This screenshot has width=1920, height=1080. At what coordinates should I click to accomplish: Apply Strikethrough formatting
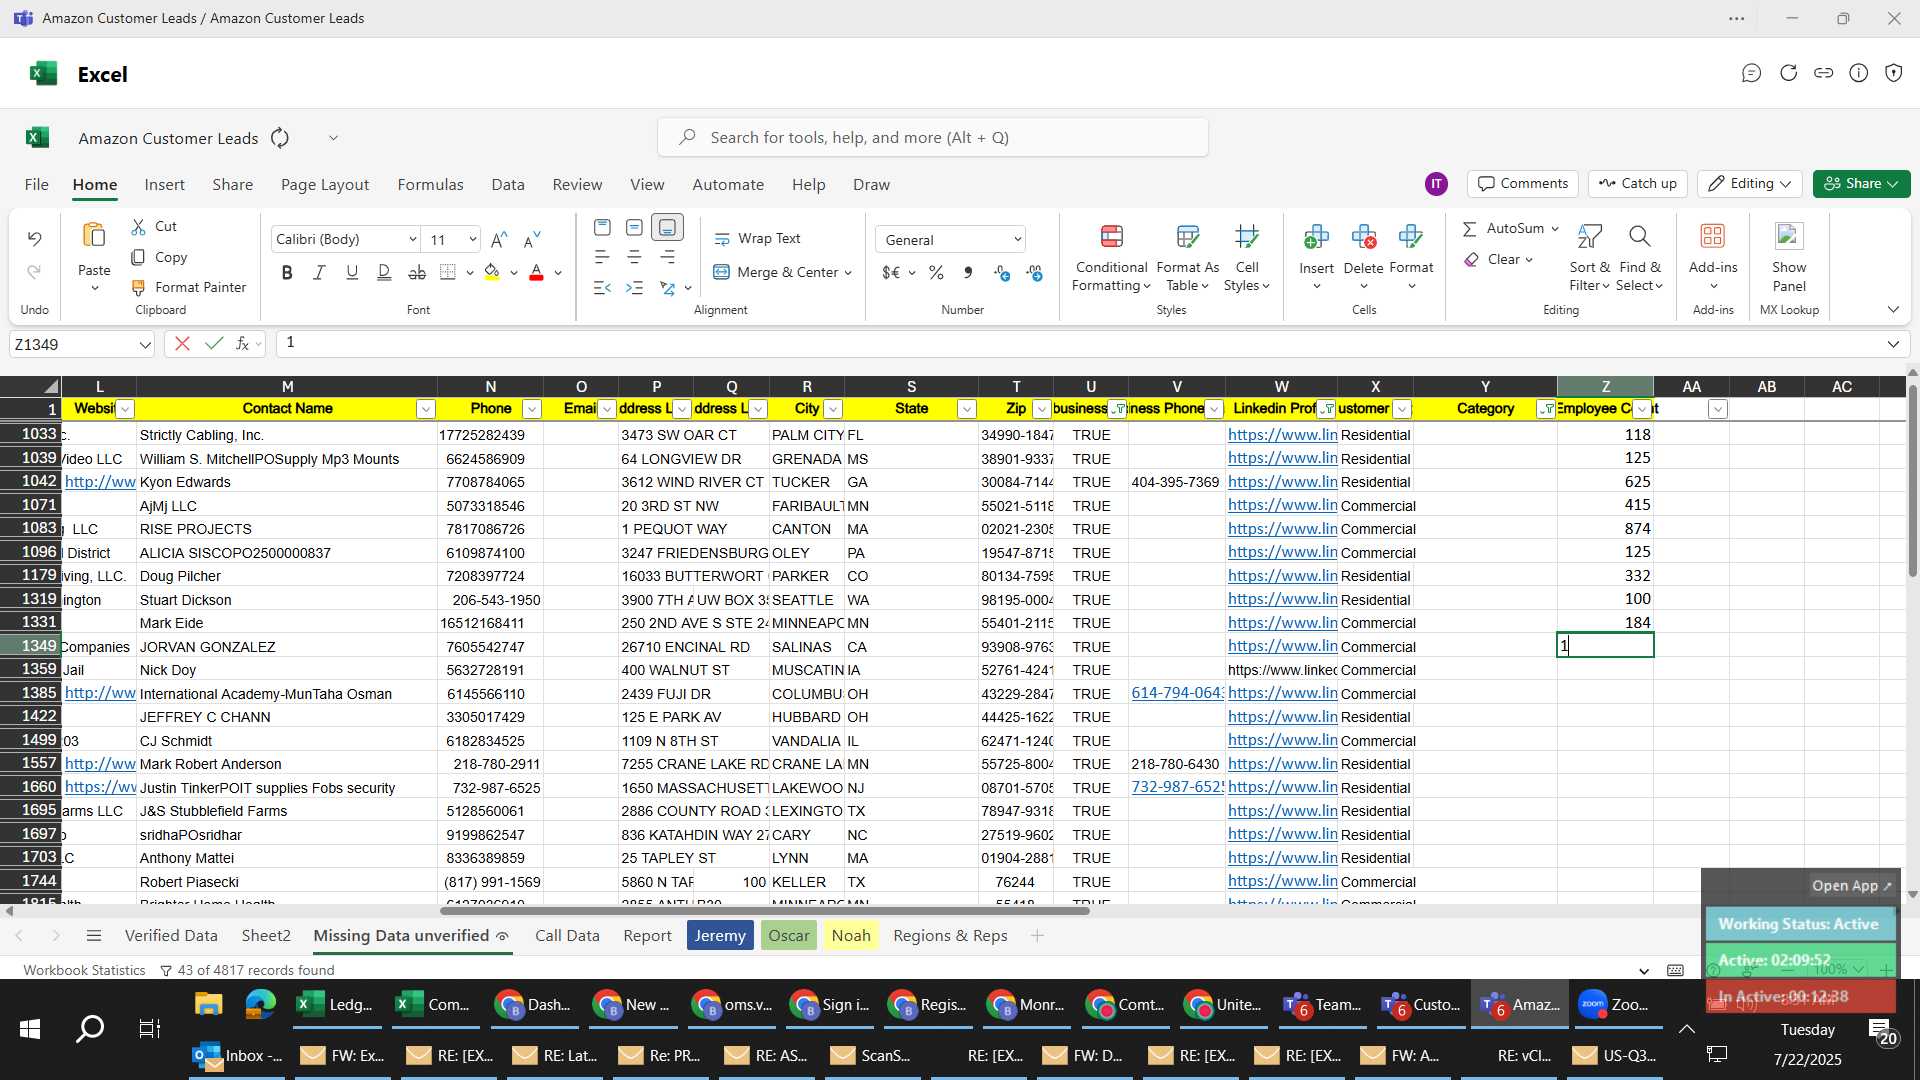tap(417, 273)
